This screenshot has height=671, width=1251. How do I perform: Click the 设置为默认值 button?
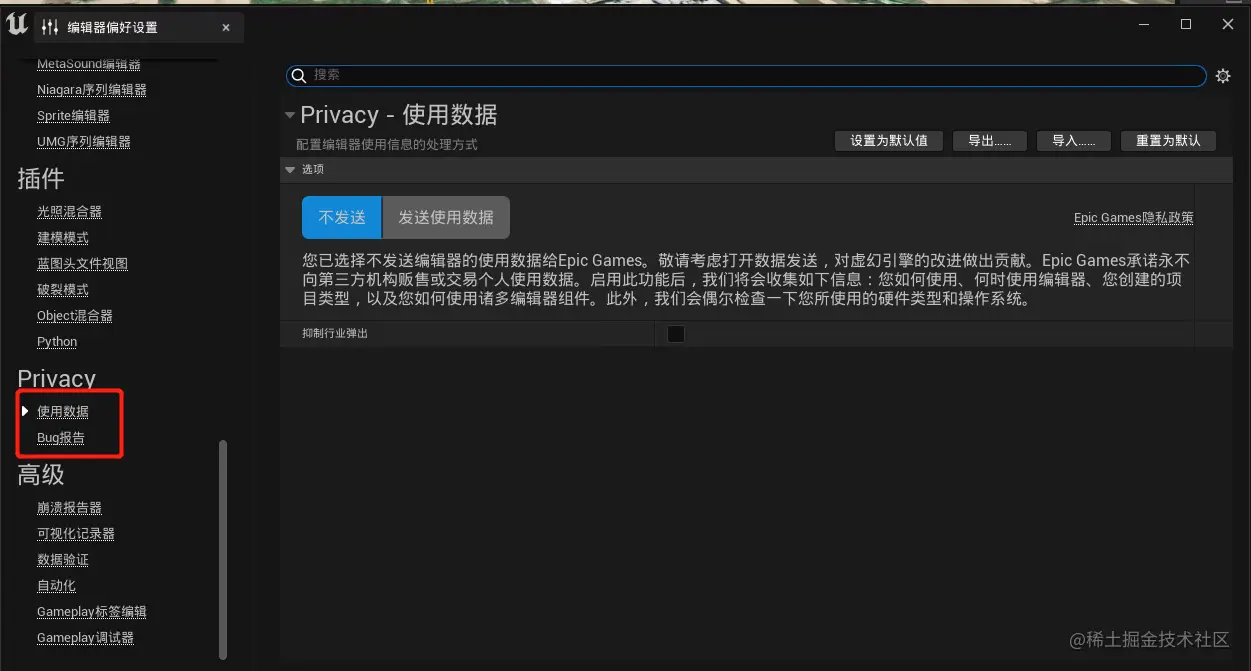point(888,140)
